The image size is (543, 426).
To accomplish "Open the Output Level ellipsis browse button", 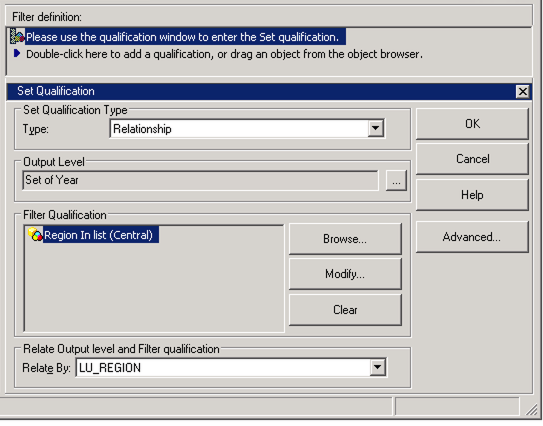I will pyautogui.click(x=396, y=180).
